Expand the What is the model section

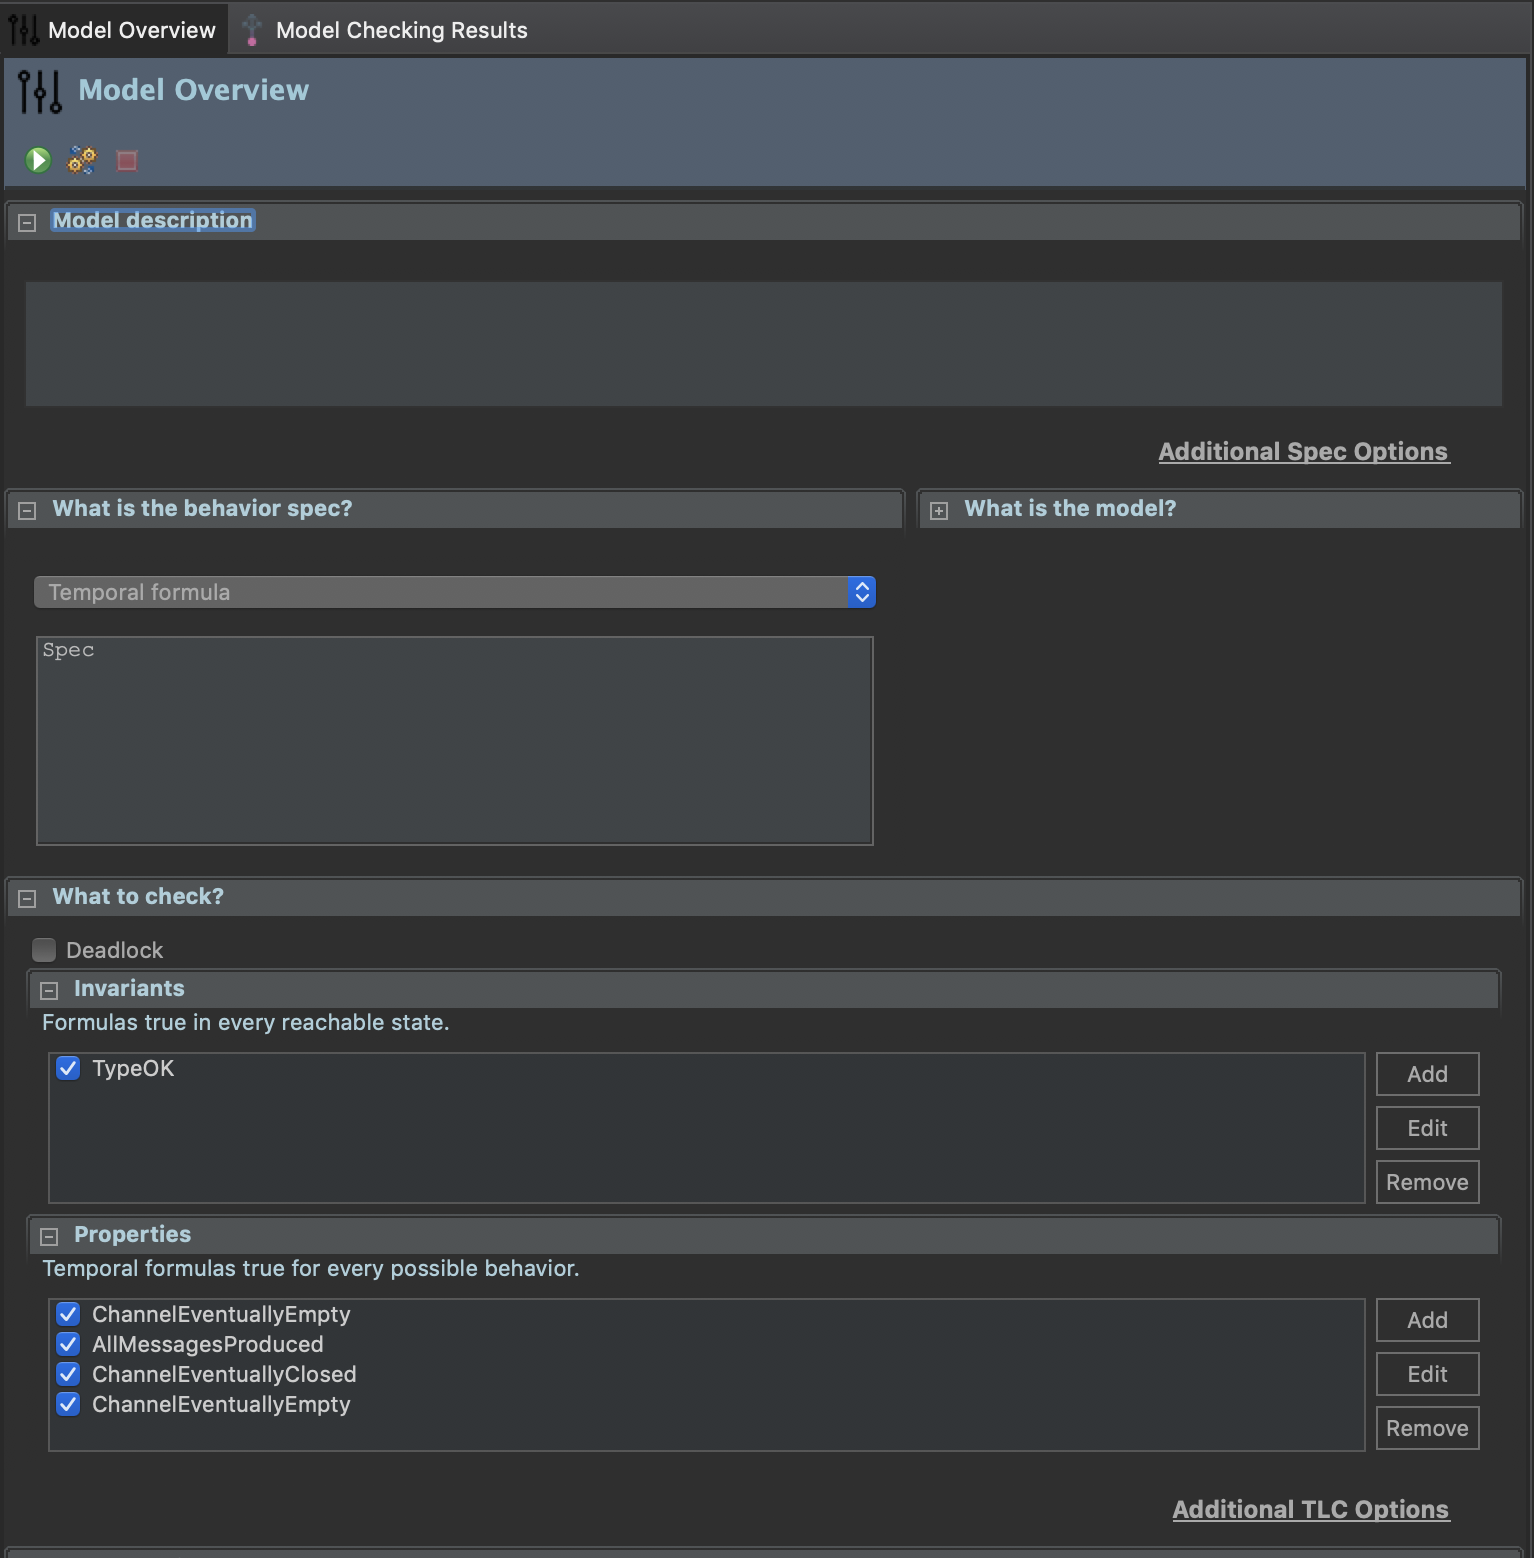[x=939, y=510]
